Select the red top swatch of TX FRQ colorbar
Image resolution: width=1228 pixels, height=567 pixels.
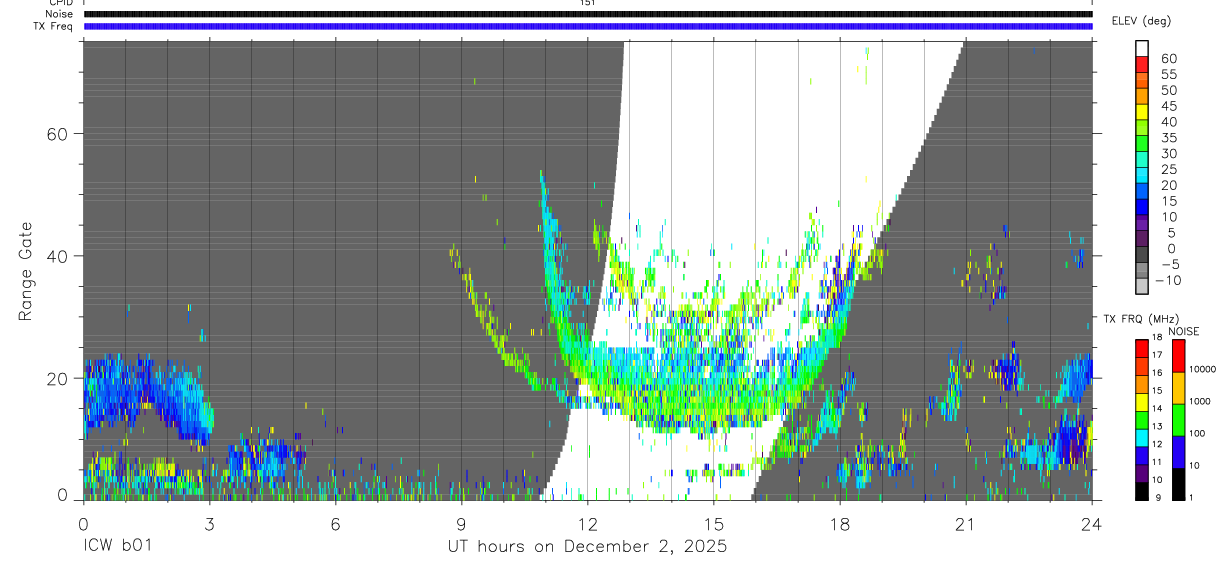click(x=1141, y=348)
